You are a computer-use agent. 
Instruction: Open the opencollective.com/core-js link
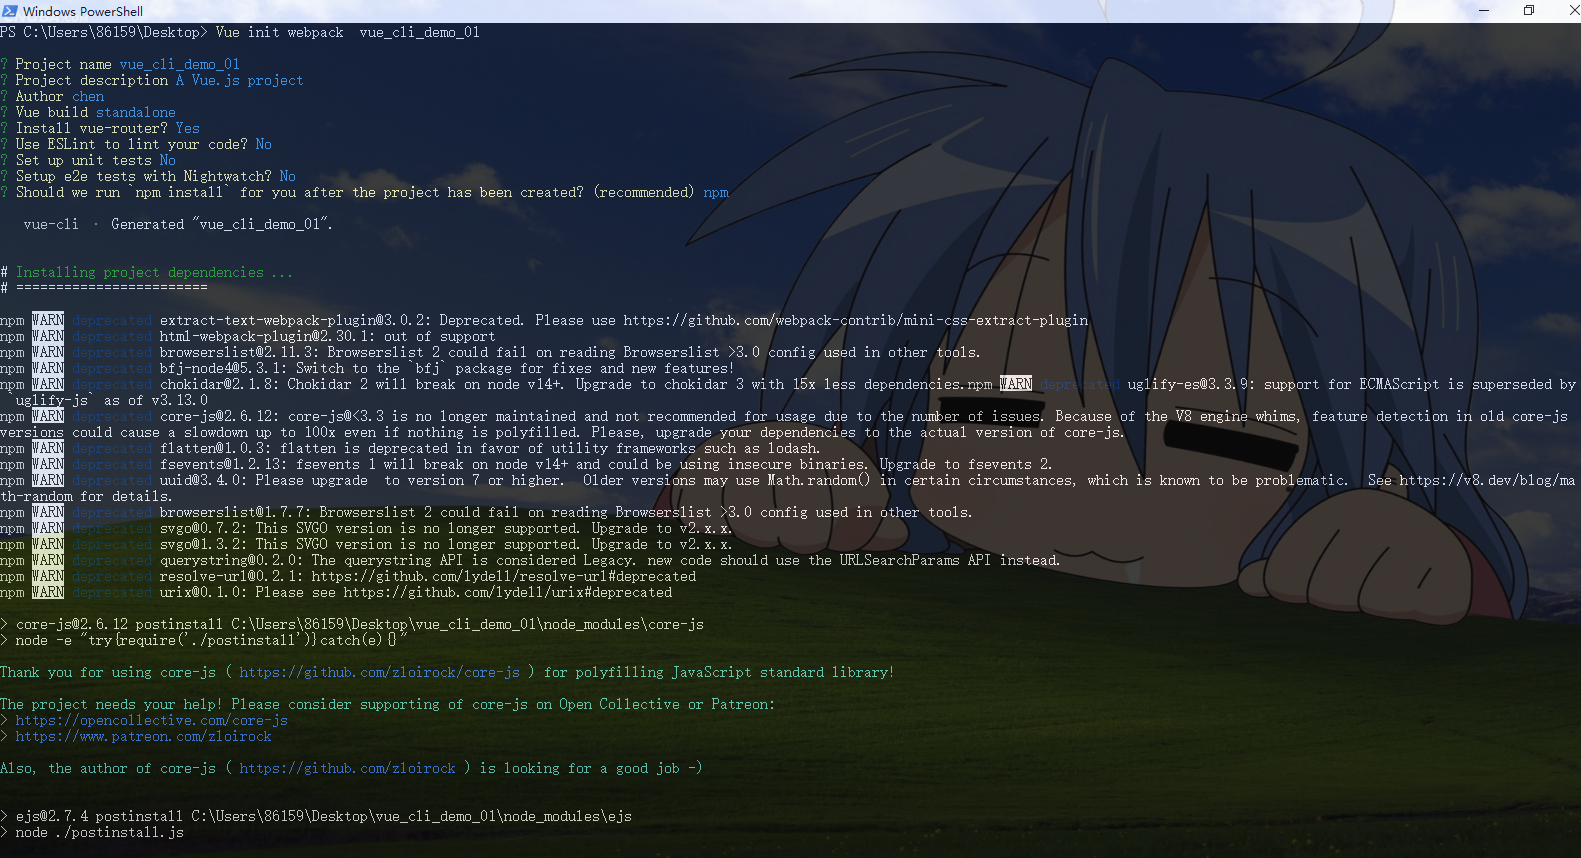tap(152, 720)
